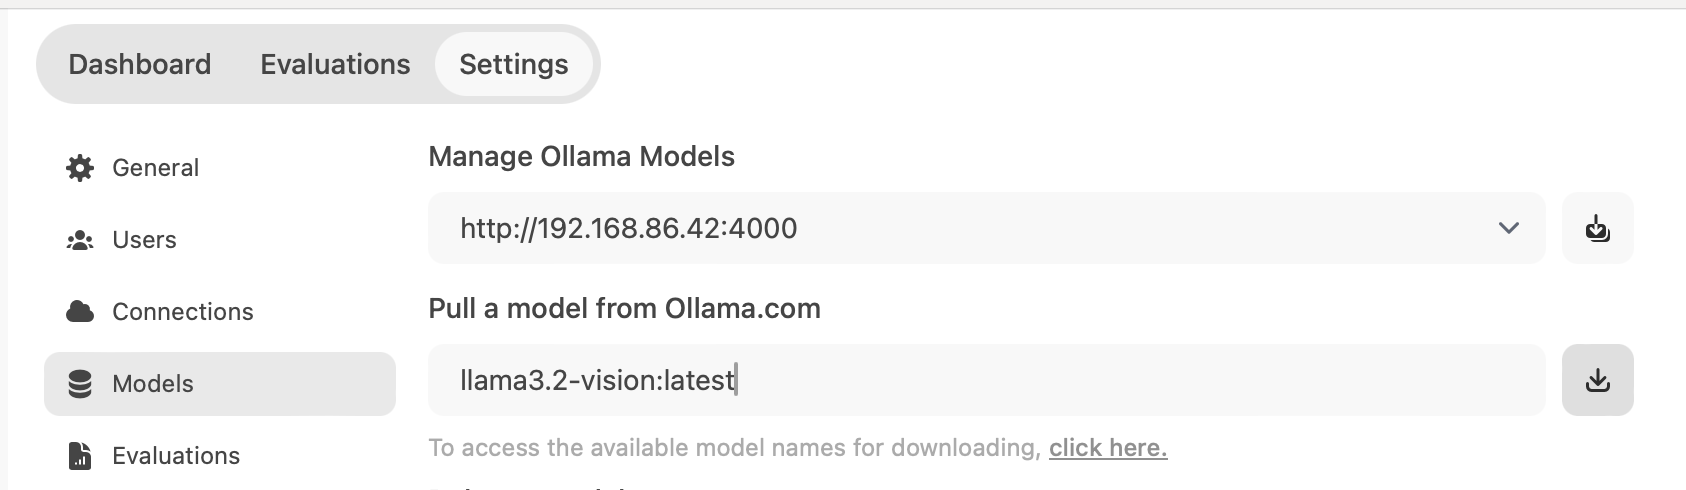Select the Models label in the sidebar
The height and width of the screenshot is (490, 1686).
tap(153, 384)
